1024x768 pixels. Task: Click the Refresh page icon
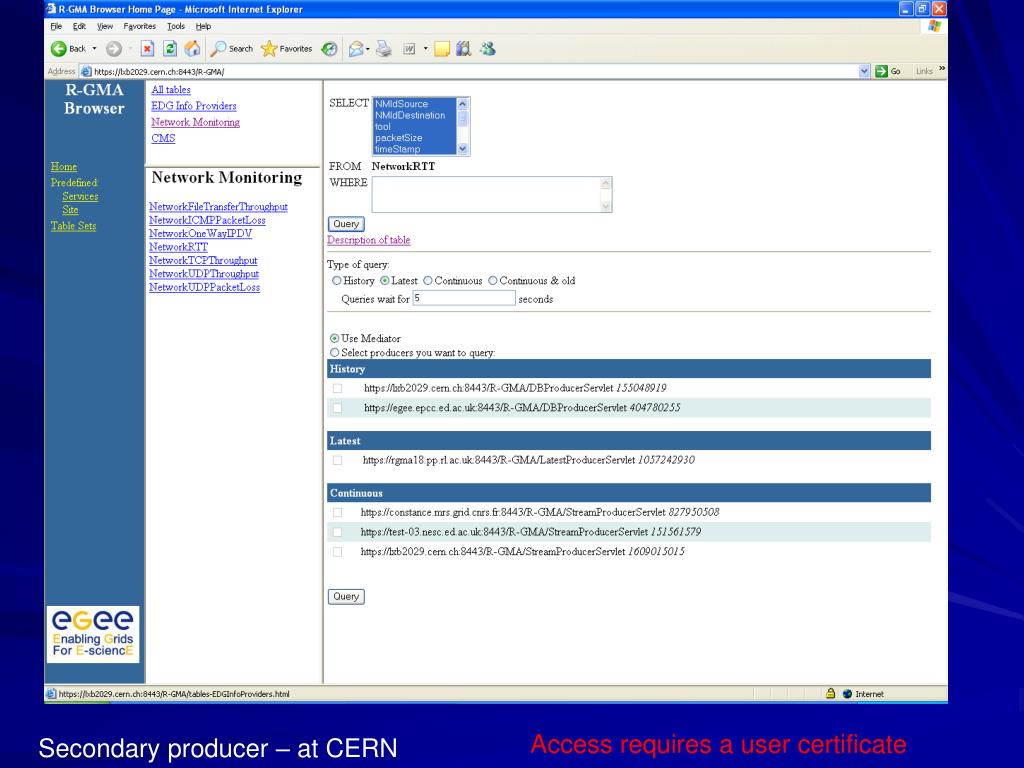tap(170, 49)
